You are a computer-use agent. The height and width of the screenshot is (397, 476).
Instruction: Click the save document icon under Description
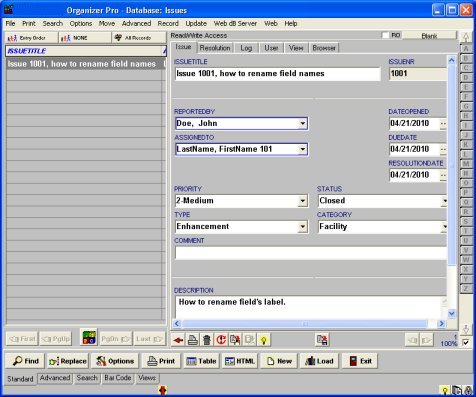pyautogui.click(x=322, y=340)
